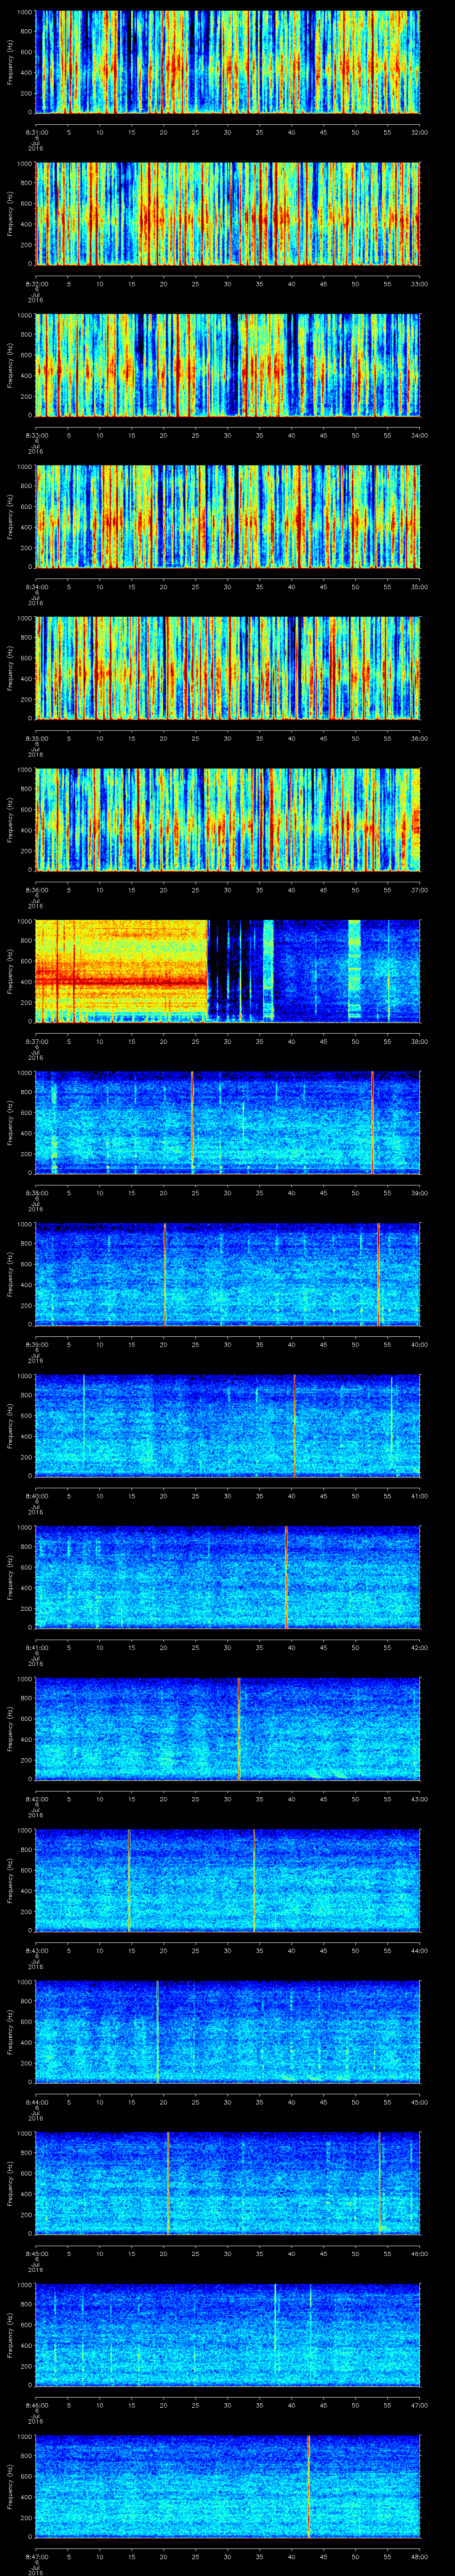Select the "8:34:00" start time label

tap(36, 587)
